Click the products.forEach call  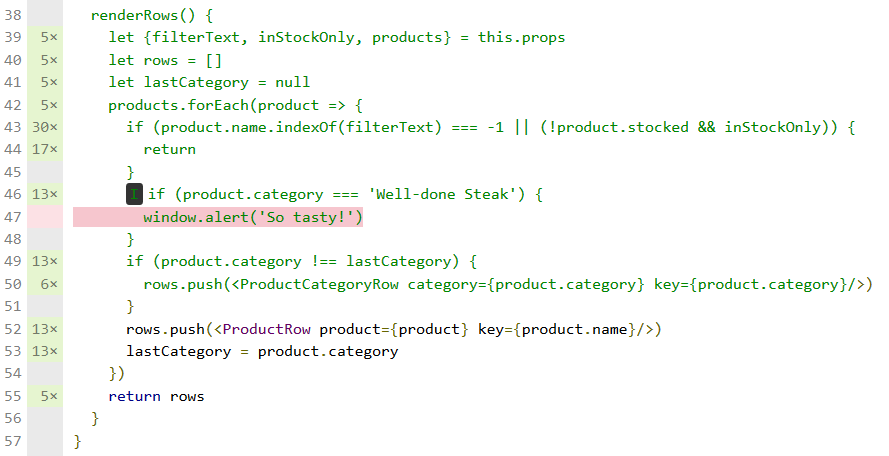pyautogui.click(x=176, y=105)
